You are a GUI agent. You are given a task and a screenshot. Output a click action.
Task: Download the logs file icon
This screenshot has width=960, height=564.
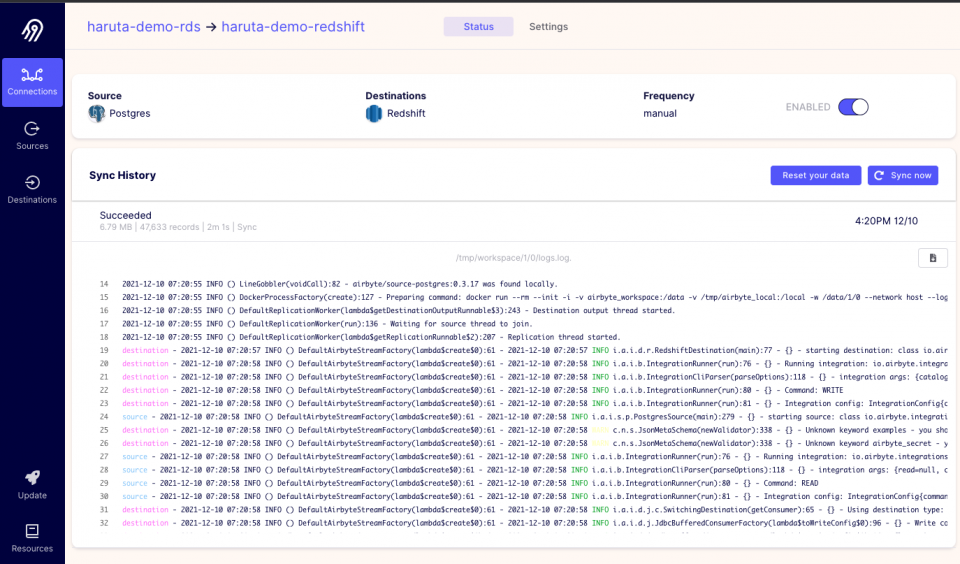click(x=932, y=258)
